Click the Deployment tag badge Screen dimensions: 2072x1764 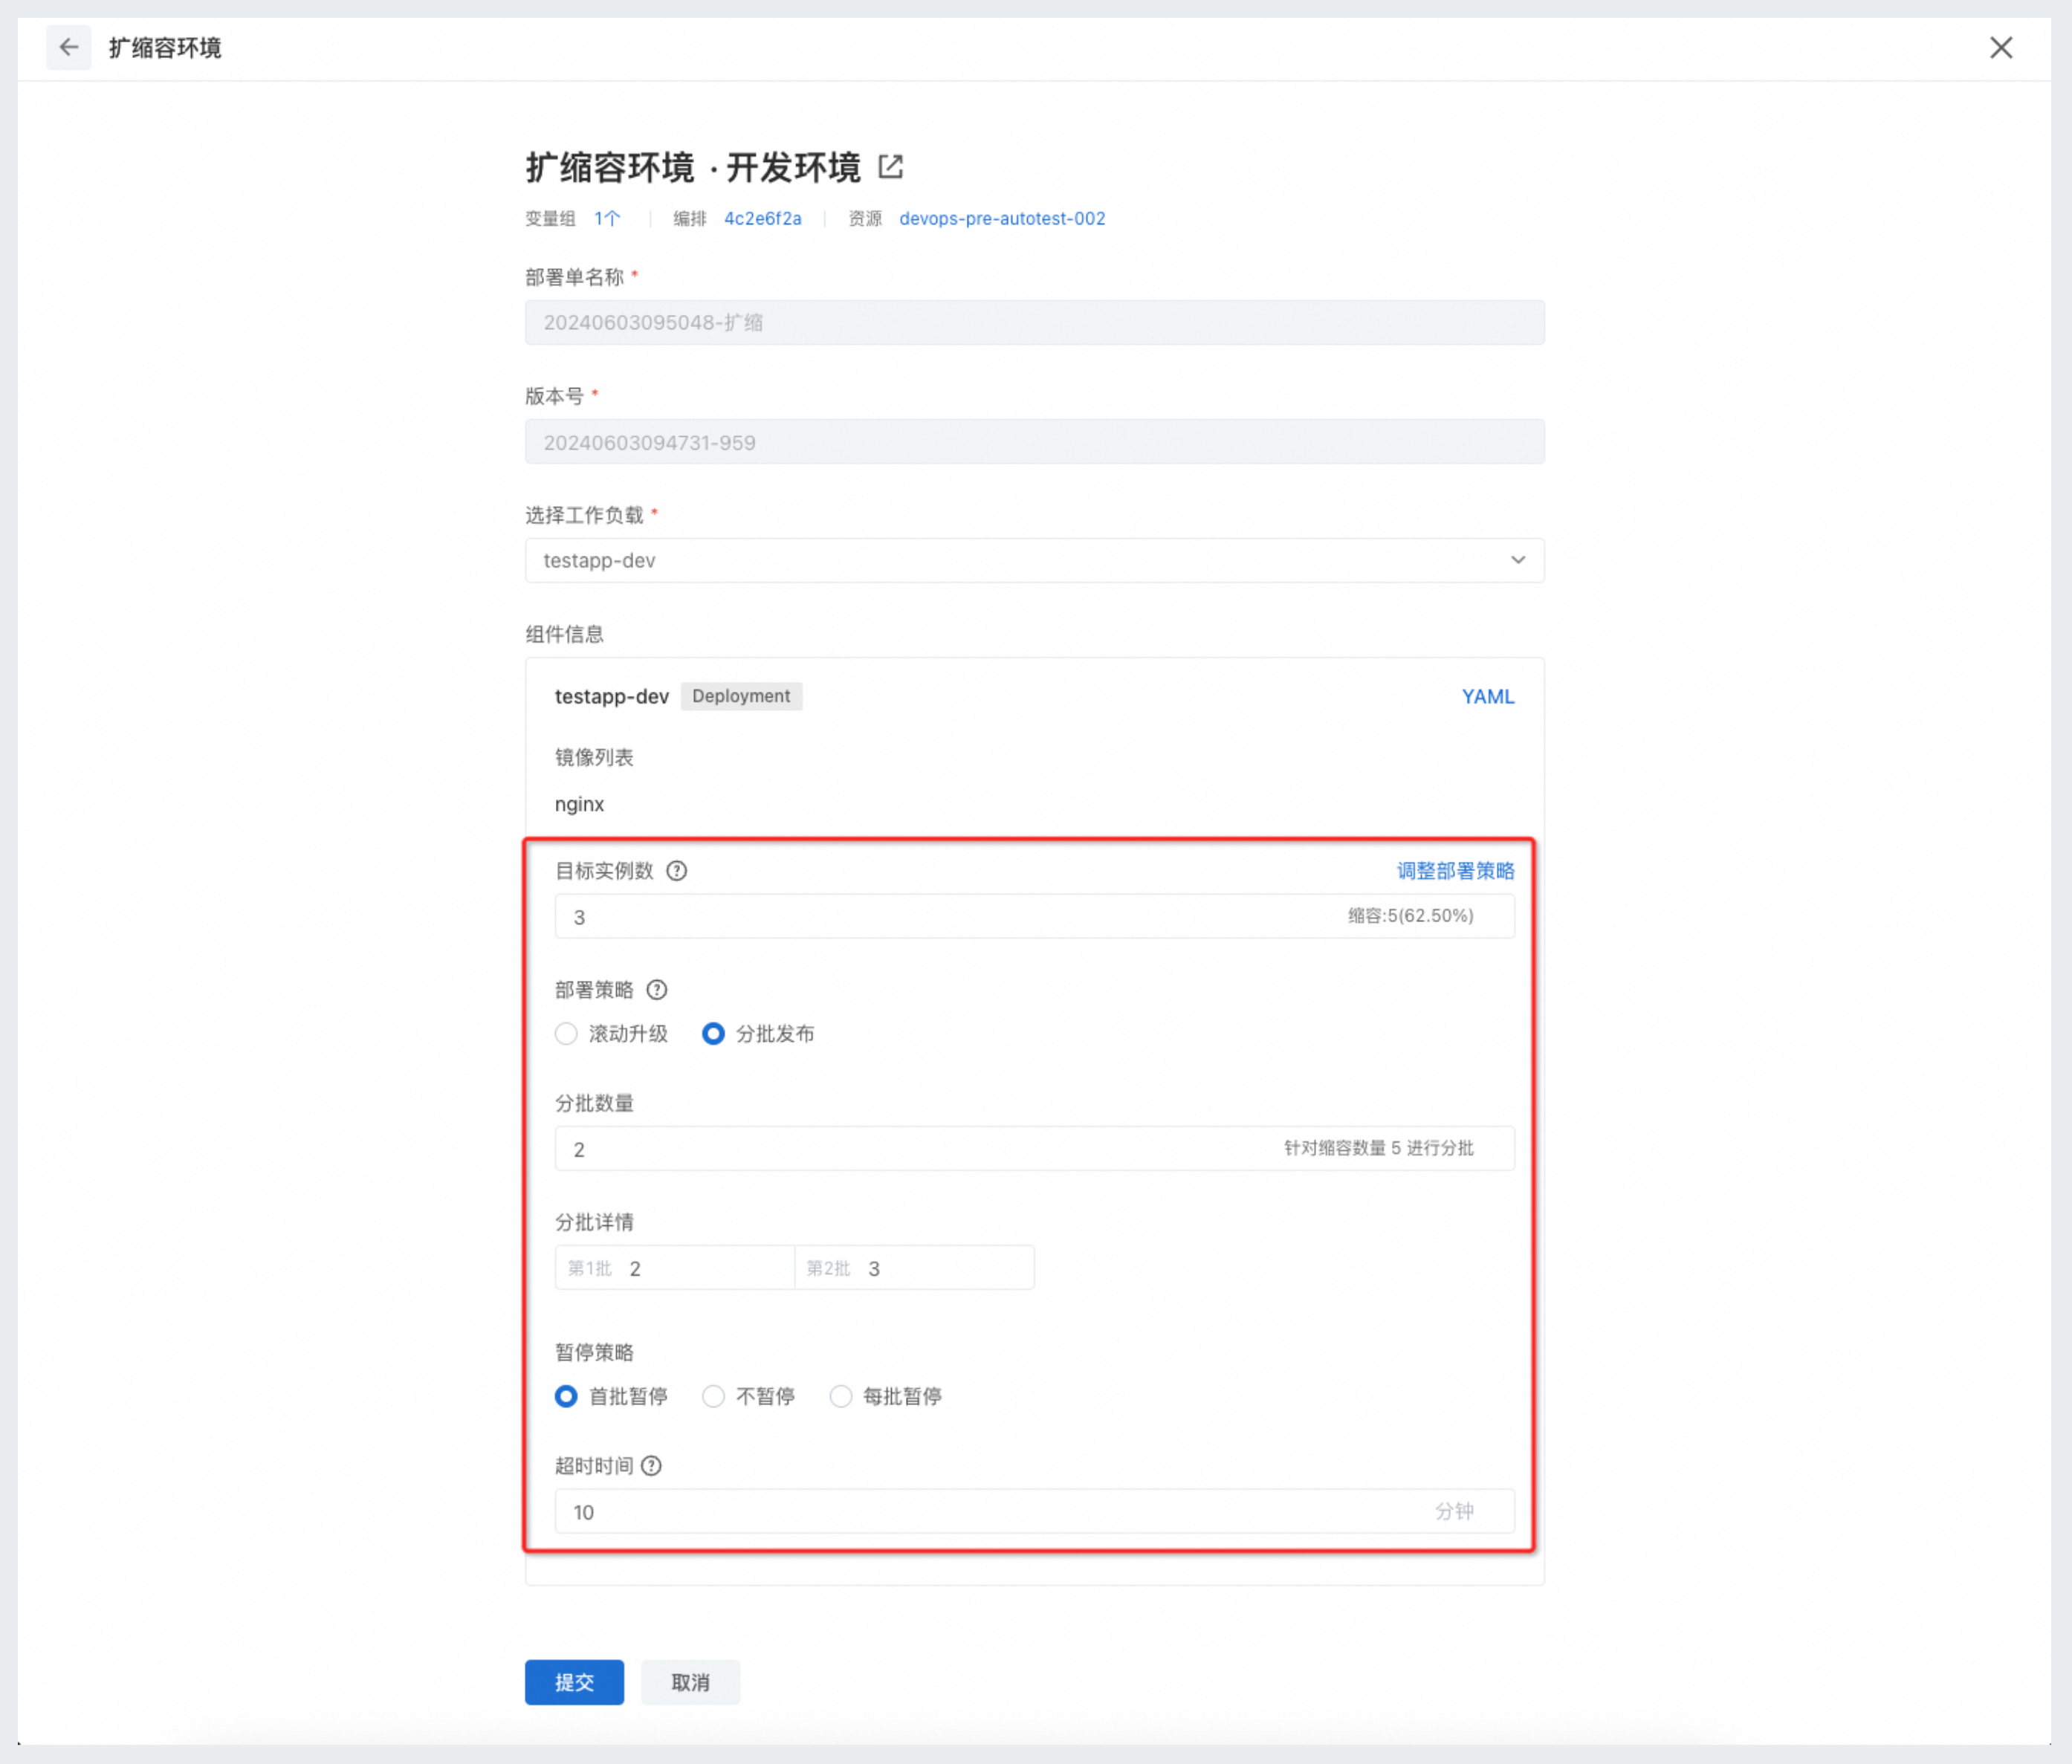point(741,696)
